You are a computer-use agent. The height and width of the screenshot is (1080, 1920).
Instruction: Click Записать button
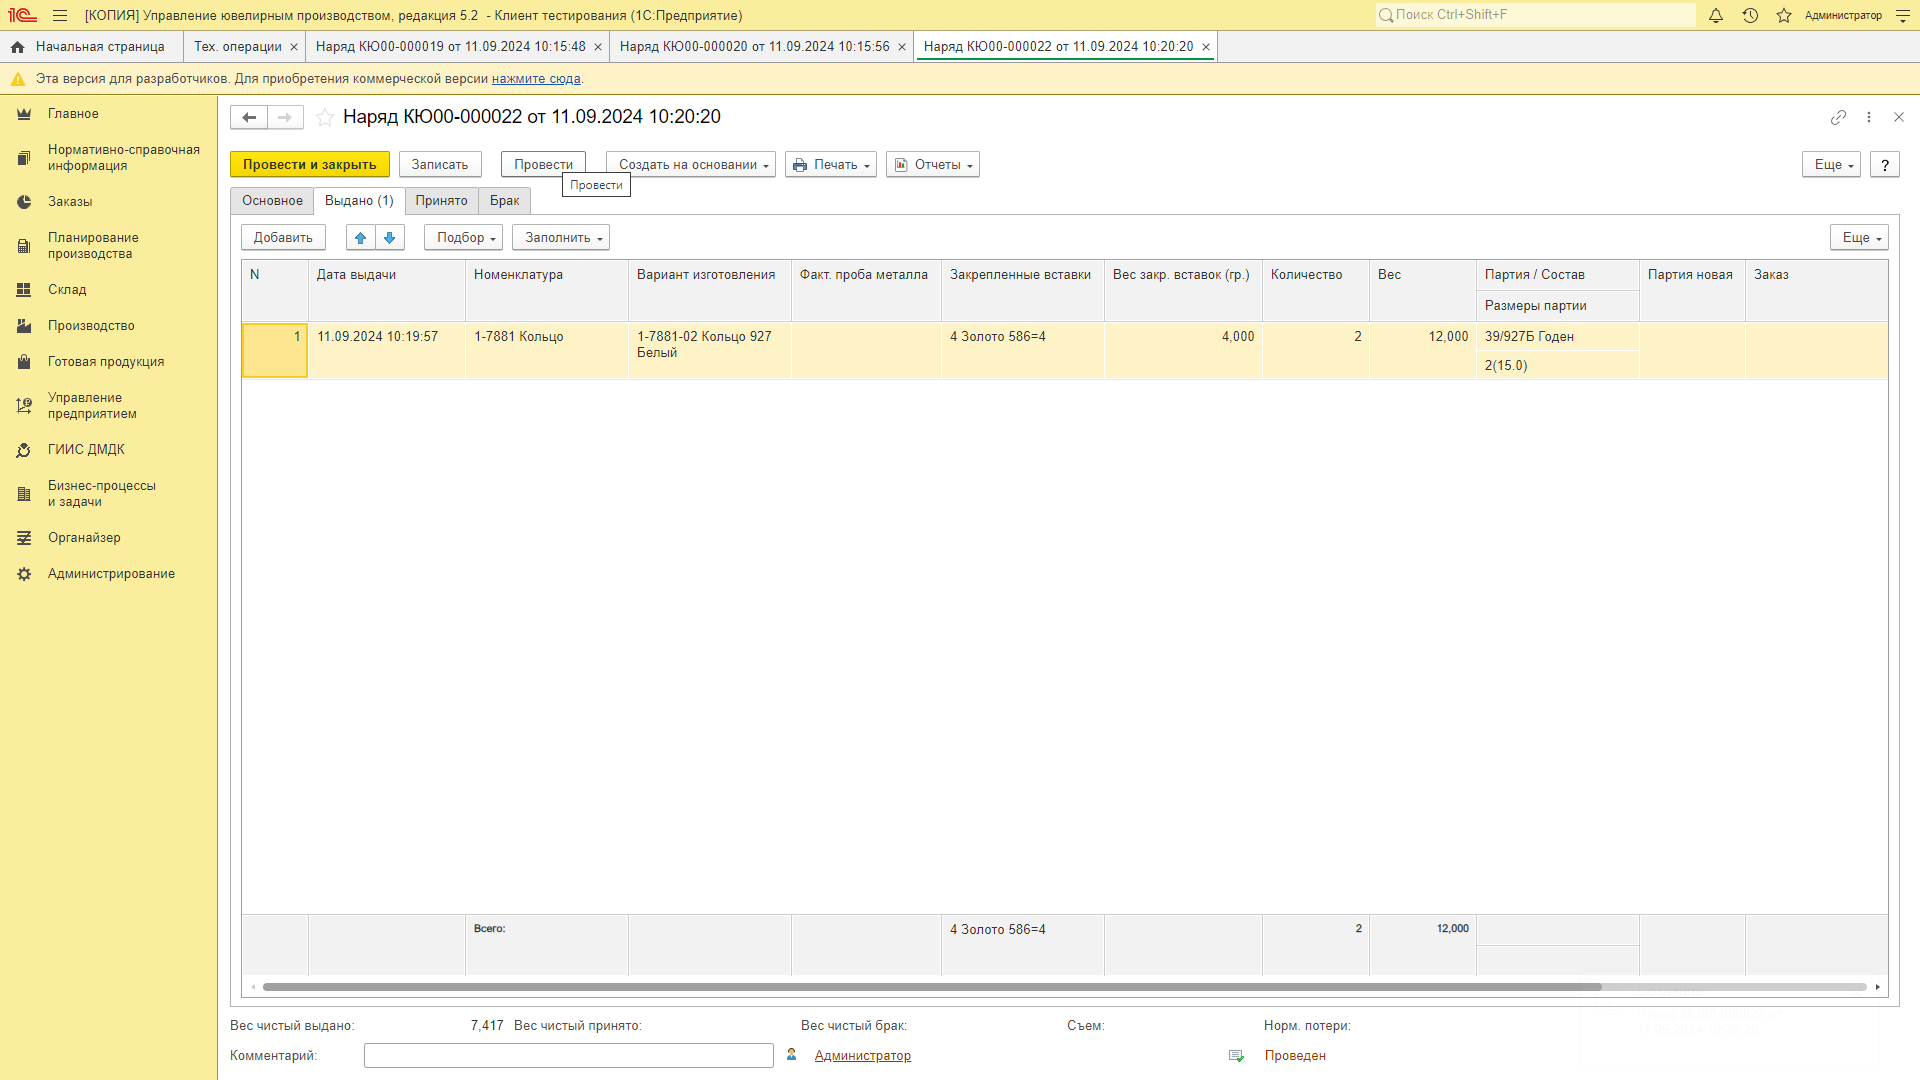click(x=440, y=165)
